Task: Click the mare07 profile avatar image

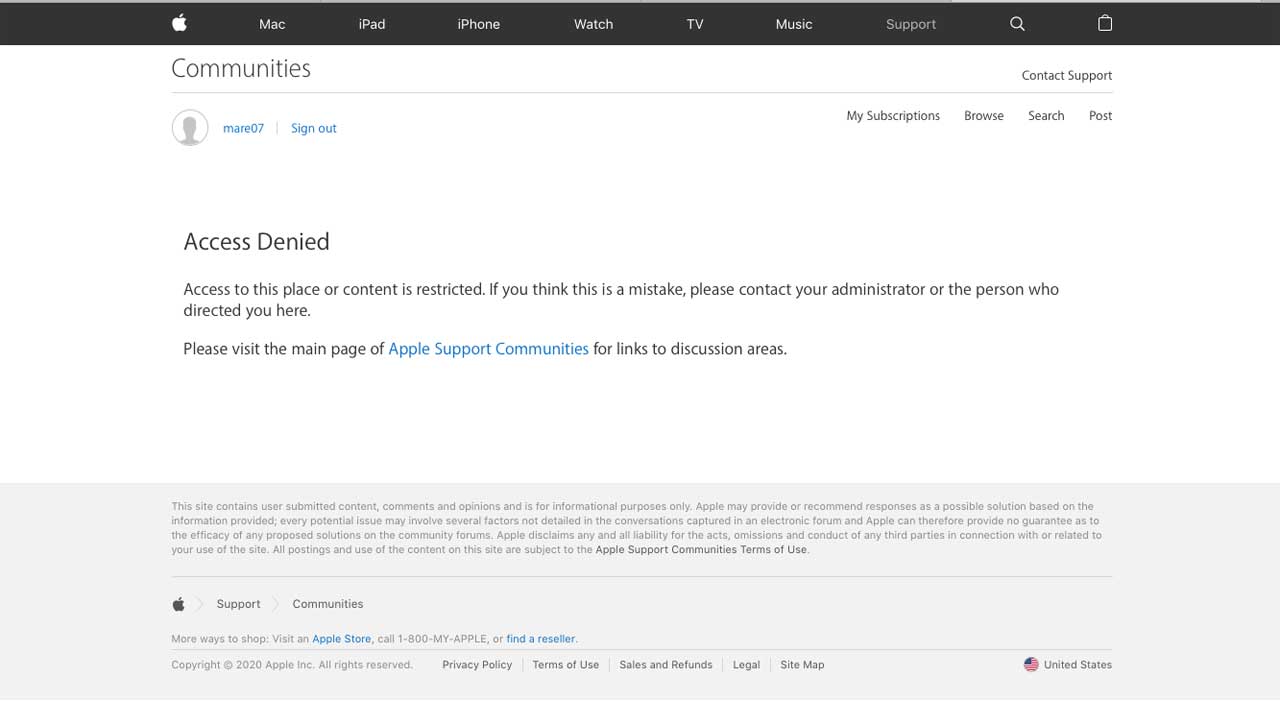Action: coord(190,128)
